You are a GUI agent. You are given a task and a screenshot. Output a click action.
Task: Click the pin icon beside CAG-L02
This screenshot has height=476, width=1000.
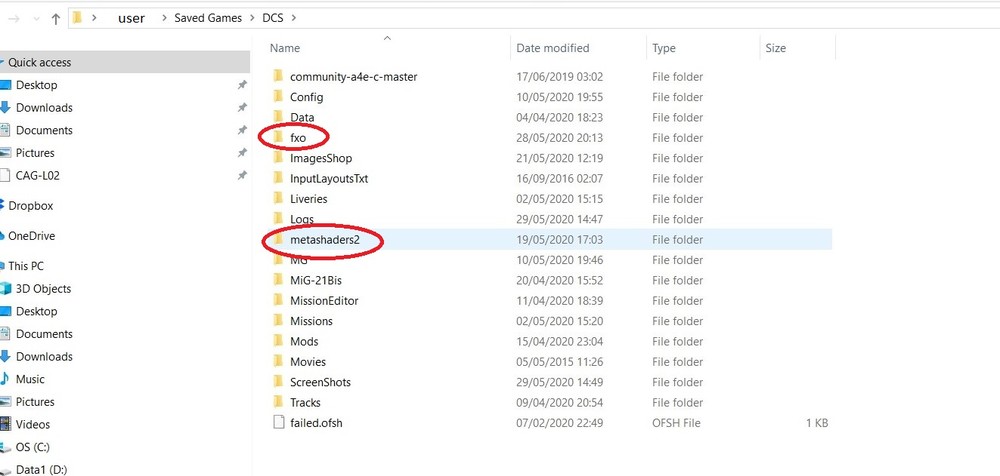241,175
